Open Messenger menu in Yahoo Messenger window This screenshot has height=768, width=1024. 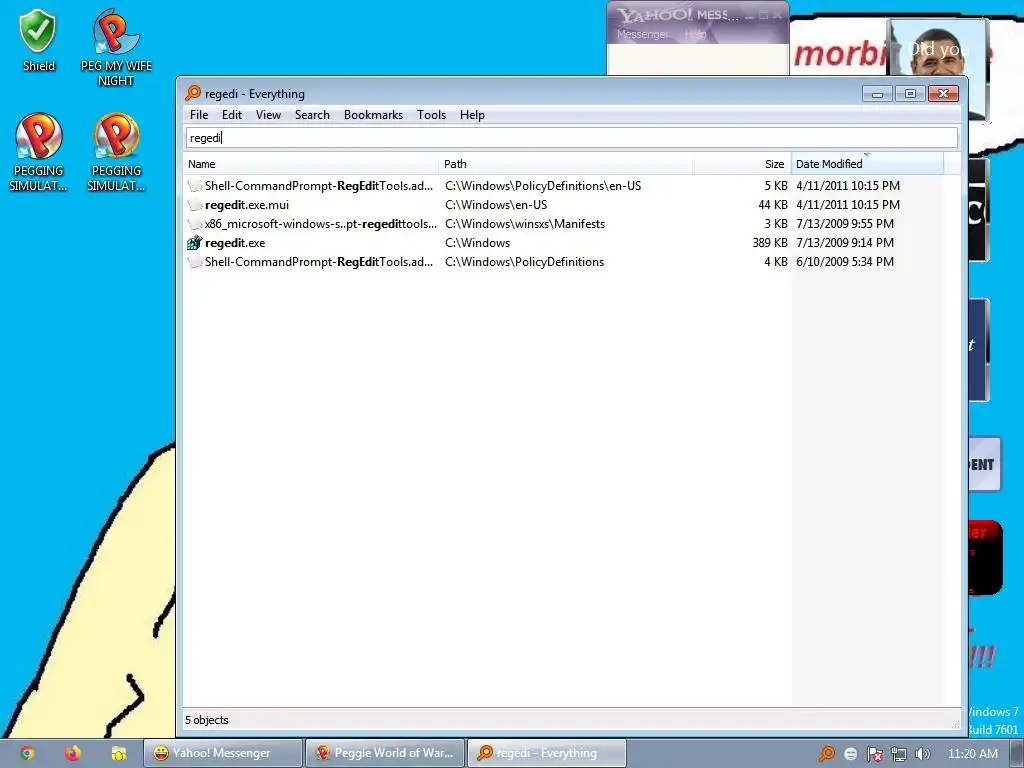pos(642,34)
